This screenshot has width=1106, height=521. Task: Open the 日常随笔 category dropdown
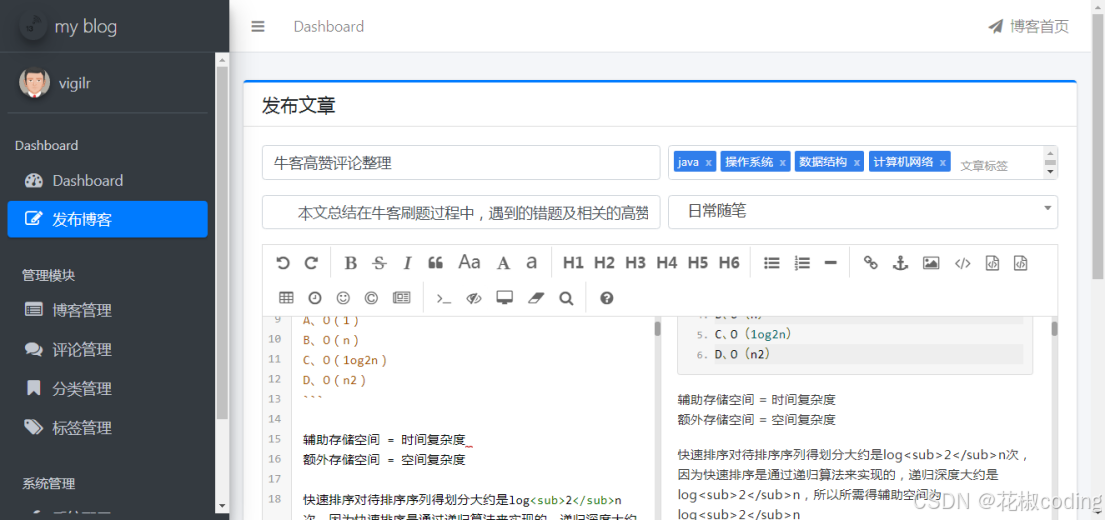[x=863, y=212]
